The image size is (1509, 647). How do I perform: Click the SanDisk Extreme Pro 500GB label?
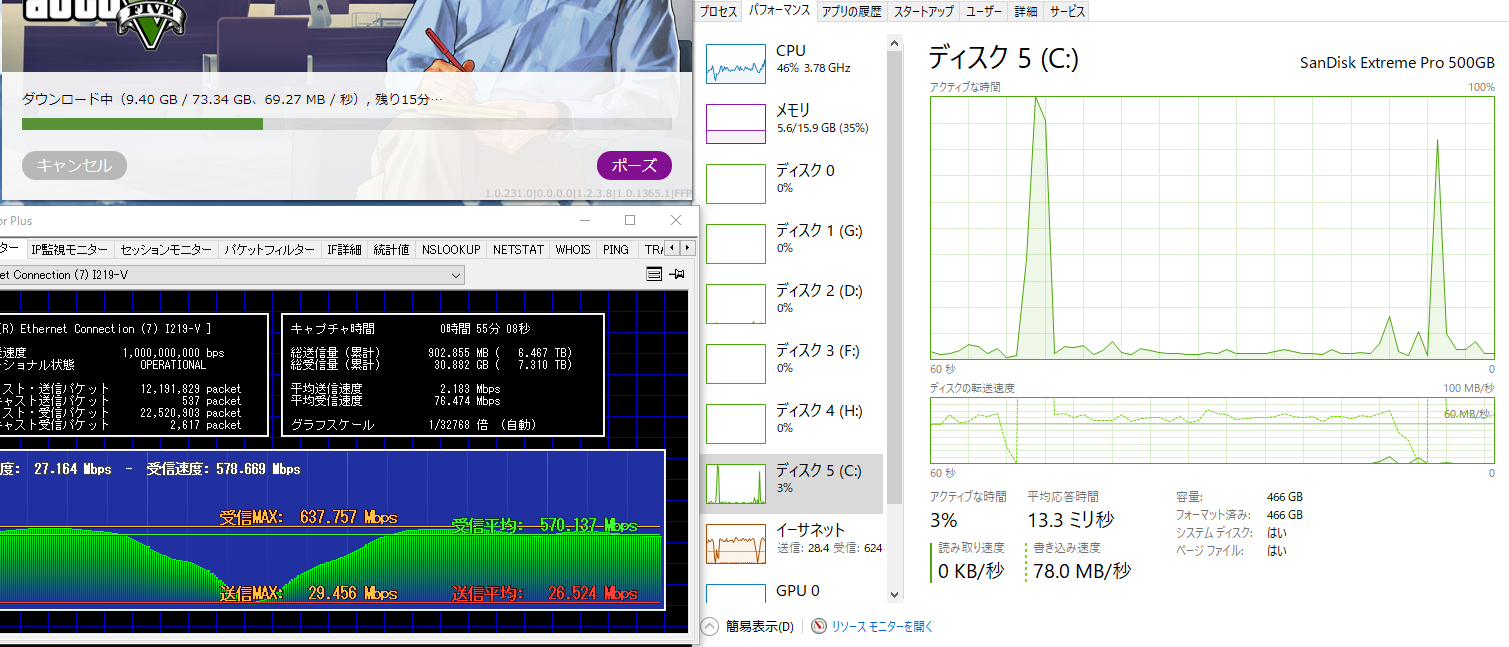(1397, 62)
